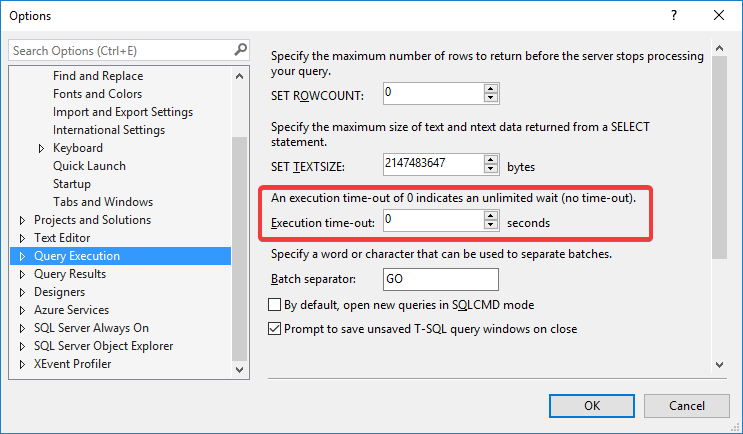
Task: Increase SET ROWCOUNT with the up arrow
Action: click(x=491, y=89)
